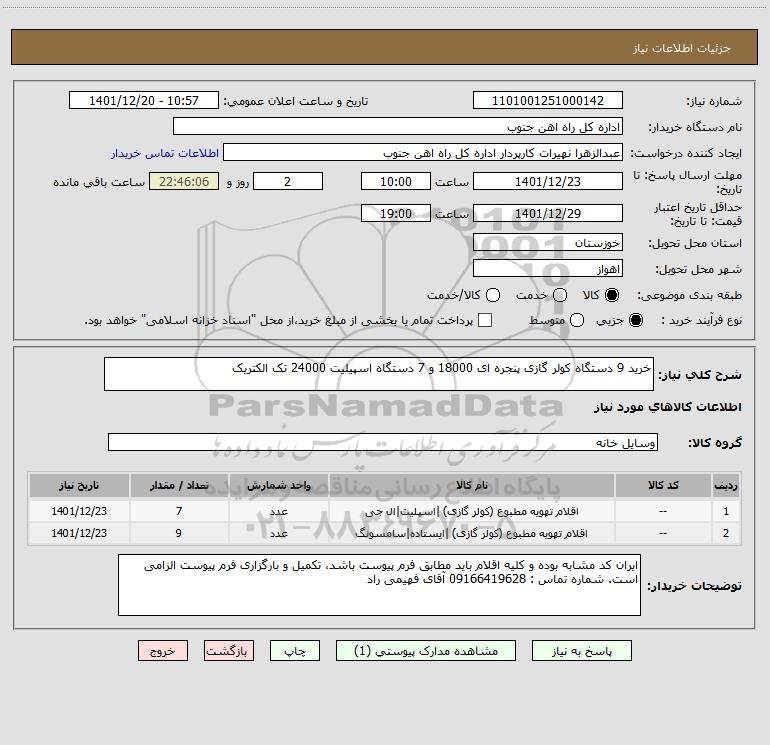Click row 2 date cell 1401/12/23
770x745 pixels.
coord(79,533)
